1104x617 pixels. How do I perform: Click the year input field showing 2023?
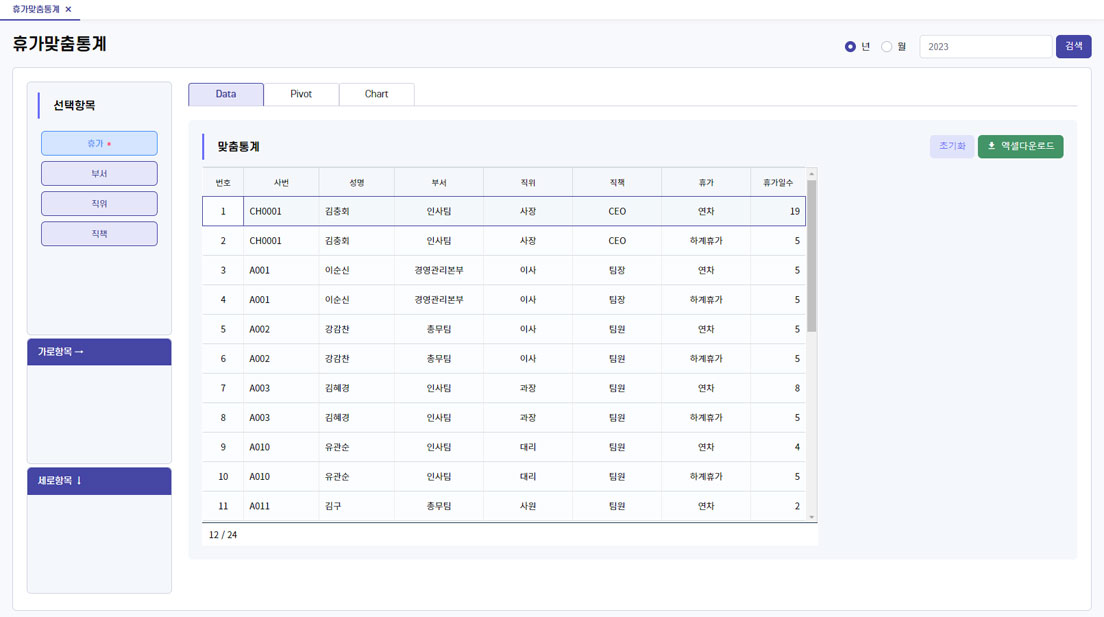coord(985,46)
